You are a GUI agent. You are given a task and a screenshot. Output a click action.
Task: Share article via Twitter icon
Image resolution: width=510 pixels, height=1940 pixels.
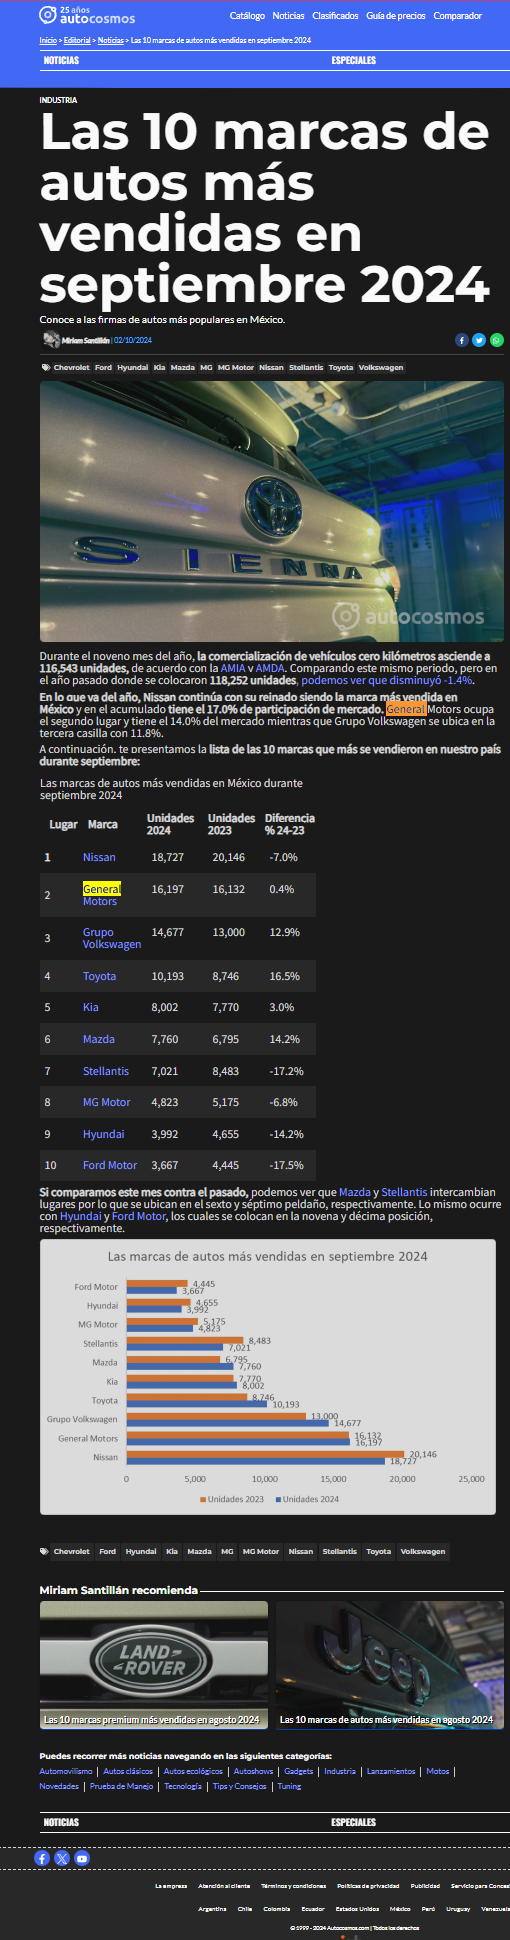(x=479, y=340)
